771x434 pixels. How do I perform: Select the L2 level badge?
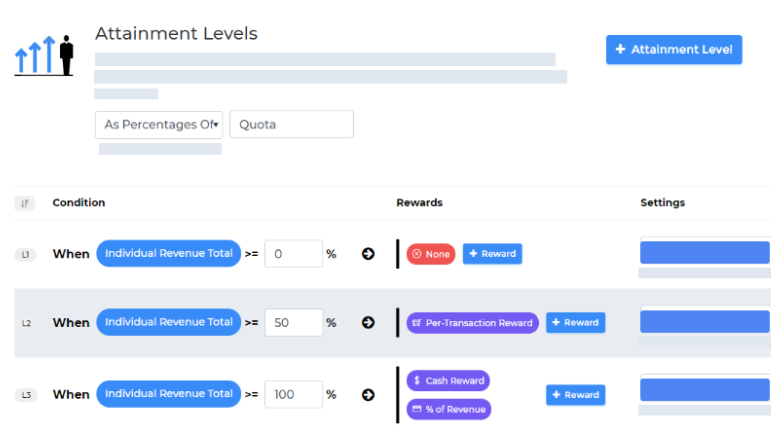point(26,323)
